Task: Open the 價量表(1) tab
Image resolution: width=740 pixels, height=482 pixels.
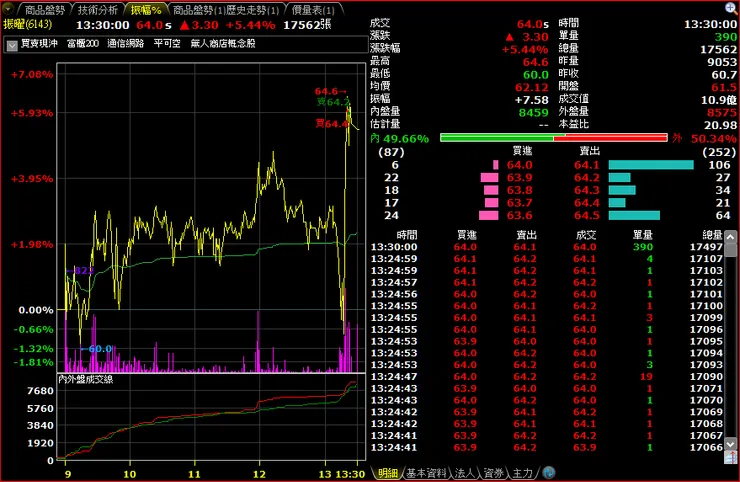Action: (x=313, y=10)
